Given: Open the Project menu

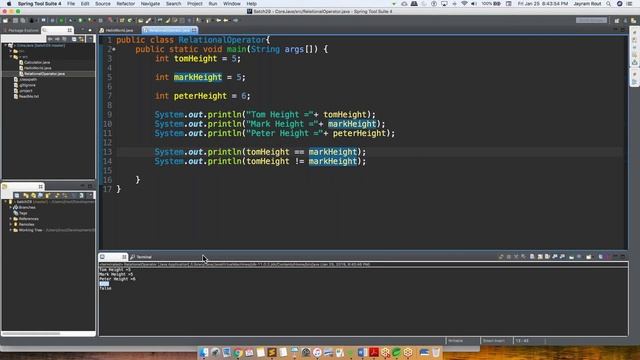Looking at the screenshot, I should pos(195,4).
